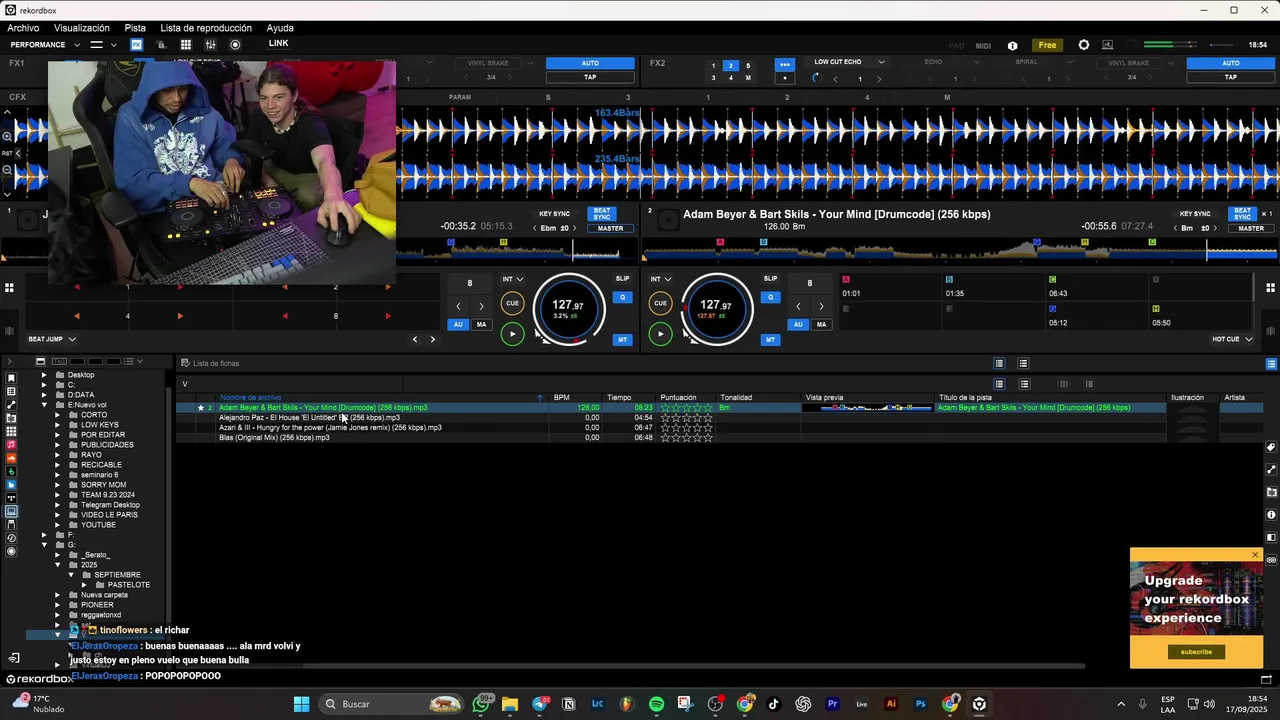Select FX2 deck assign S

click(747, 65)
